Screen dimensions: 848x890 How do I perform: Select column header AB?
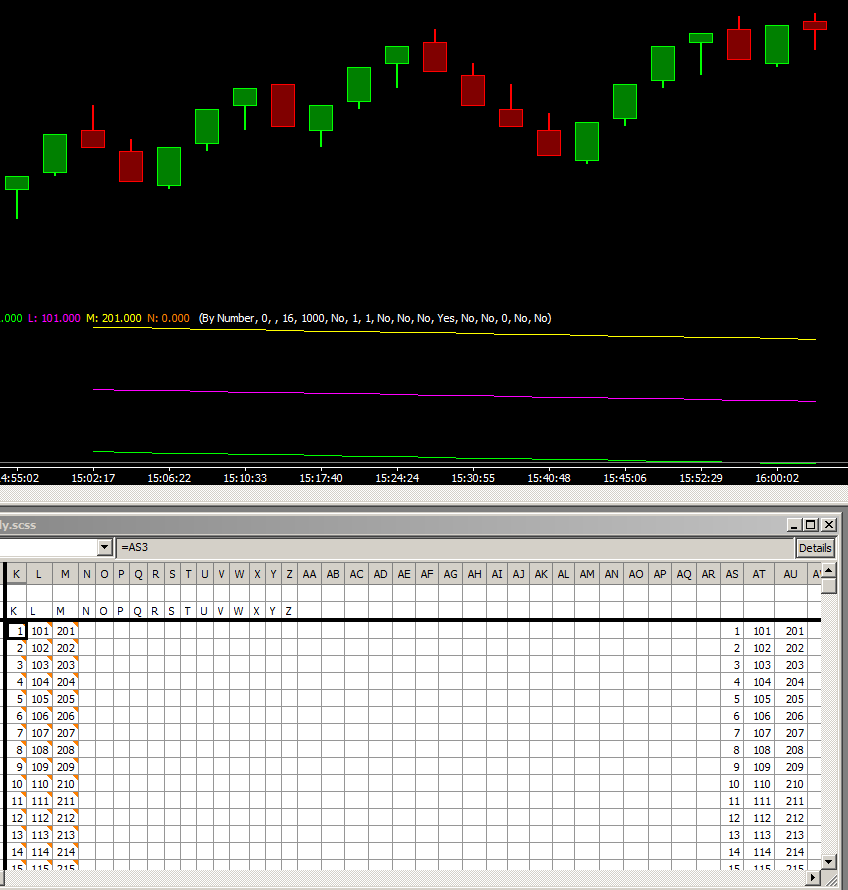[x=333, y=574]
